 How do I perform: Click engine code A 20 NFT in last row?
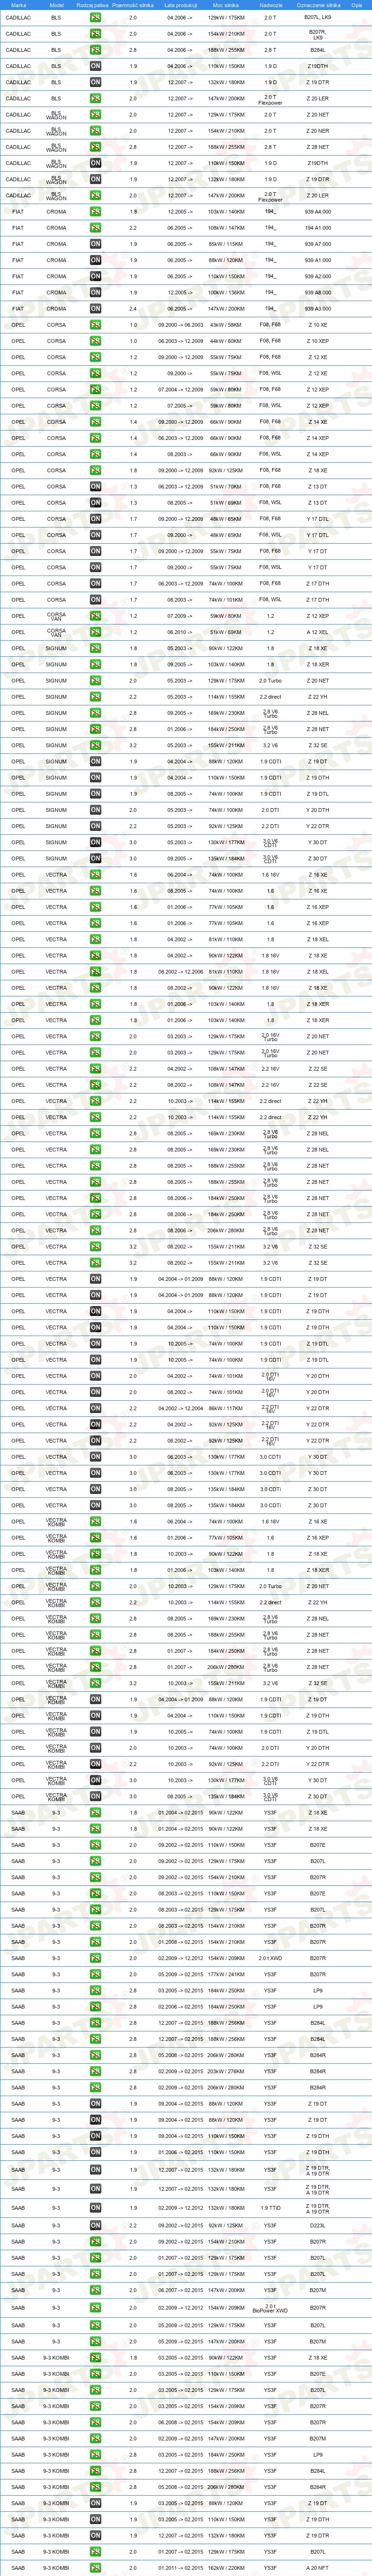click(318, 2567)
